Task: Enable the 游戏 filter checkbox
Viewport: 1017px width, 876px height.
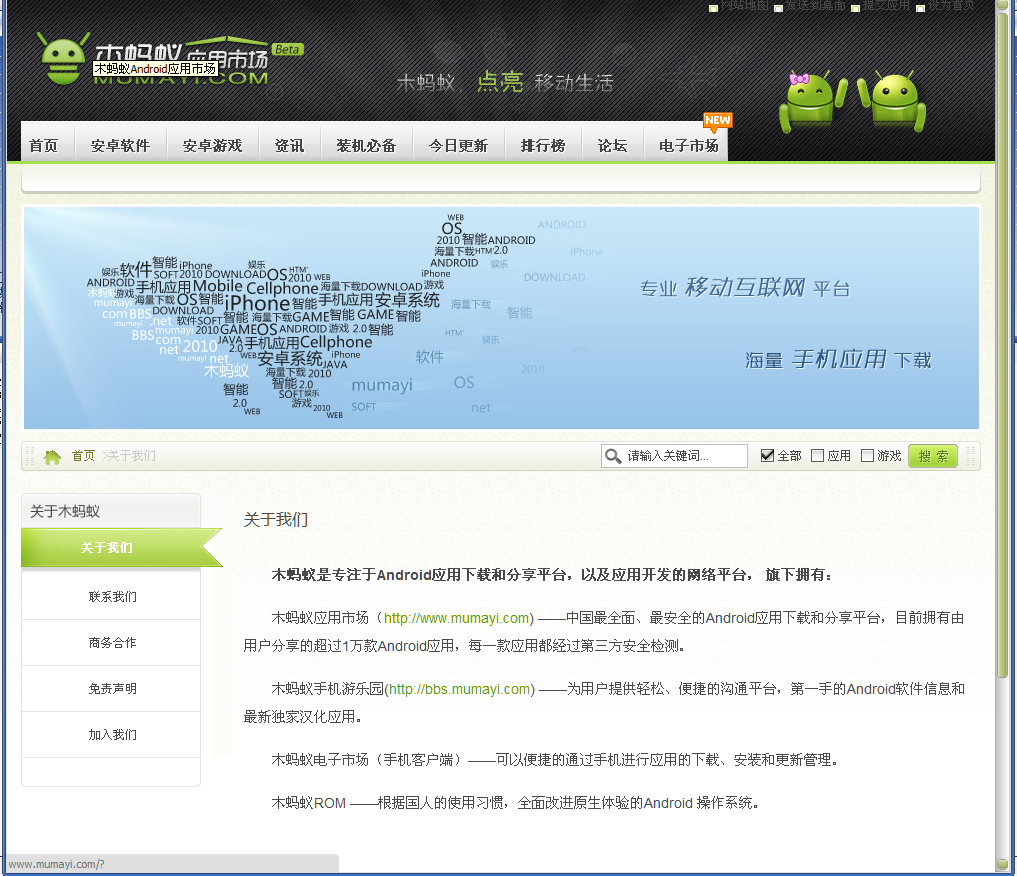Action: (866, 455)
